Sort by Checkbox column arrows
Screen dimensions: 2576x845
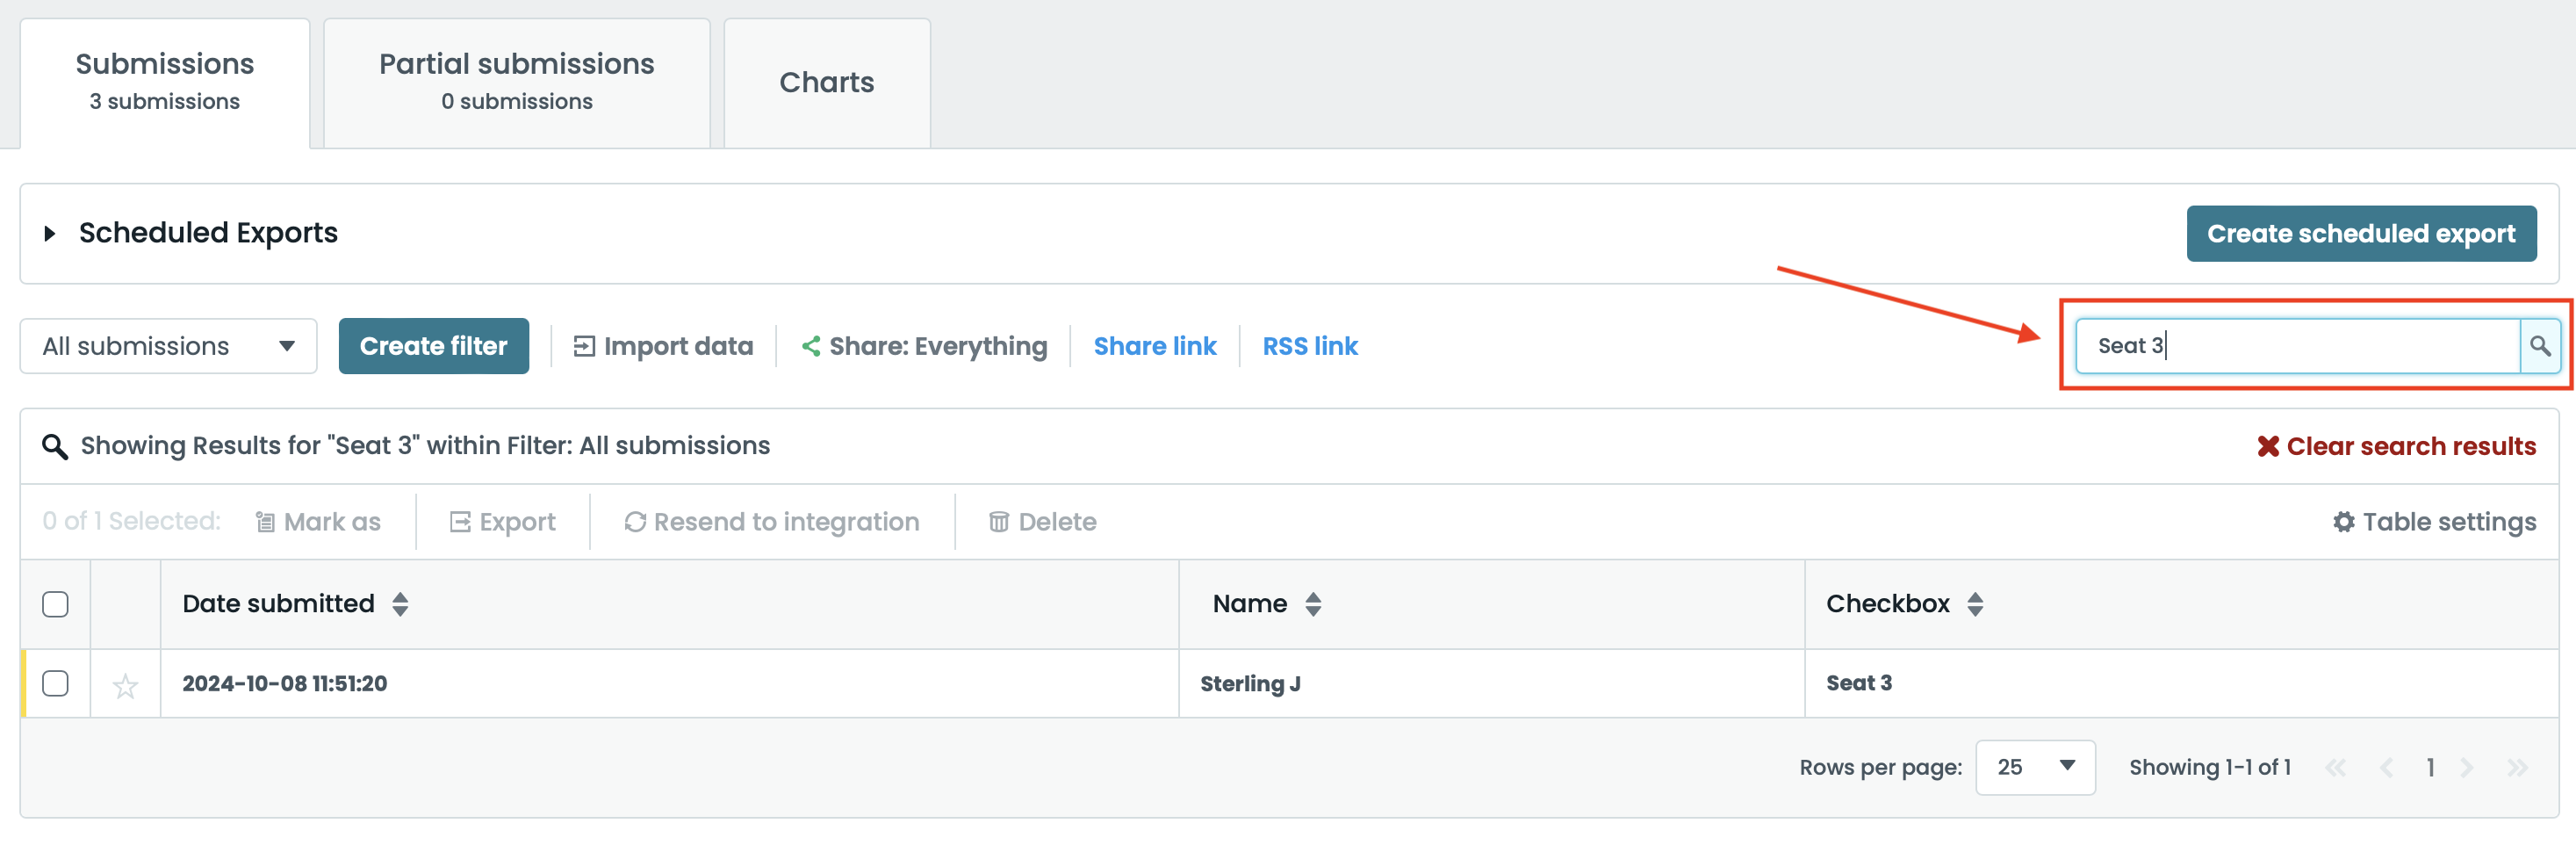[x=1974, y=604]
